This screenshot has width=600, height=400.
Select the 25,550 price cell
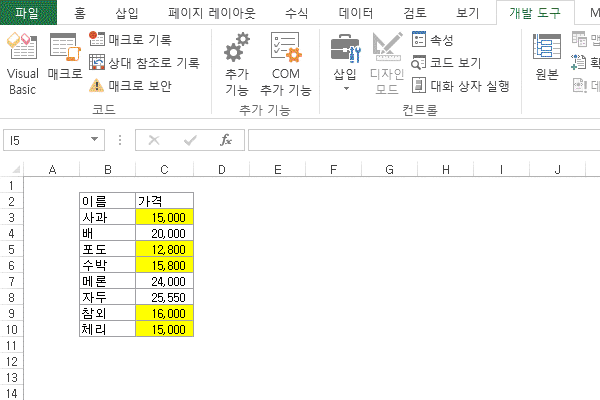[x=165, y=297]
